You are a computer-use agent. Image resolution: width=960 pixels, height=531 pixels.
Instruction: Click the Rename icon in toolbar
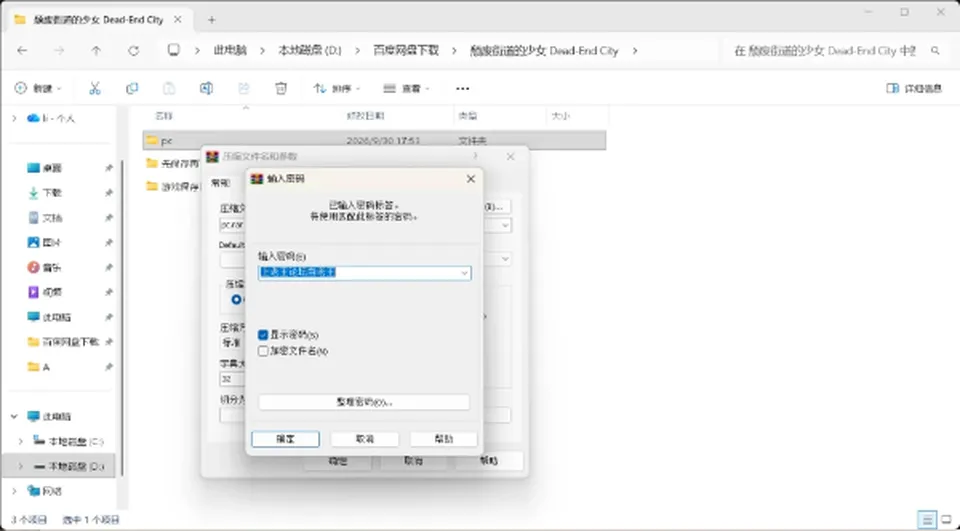coord(206,88)
